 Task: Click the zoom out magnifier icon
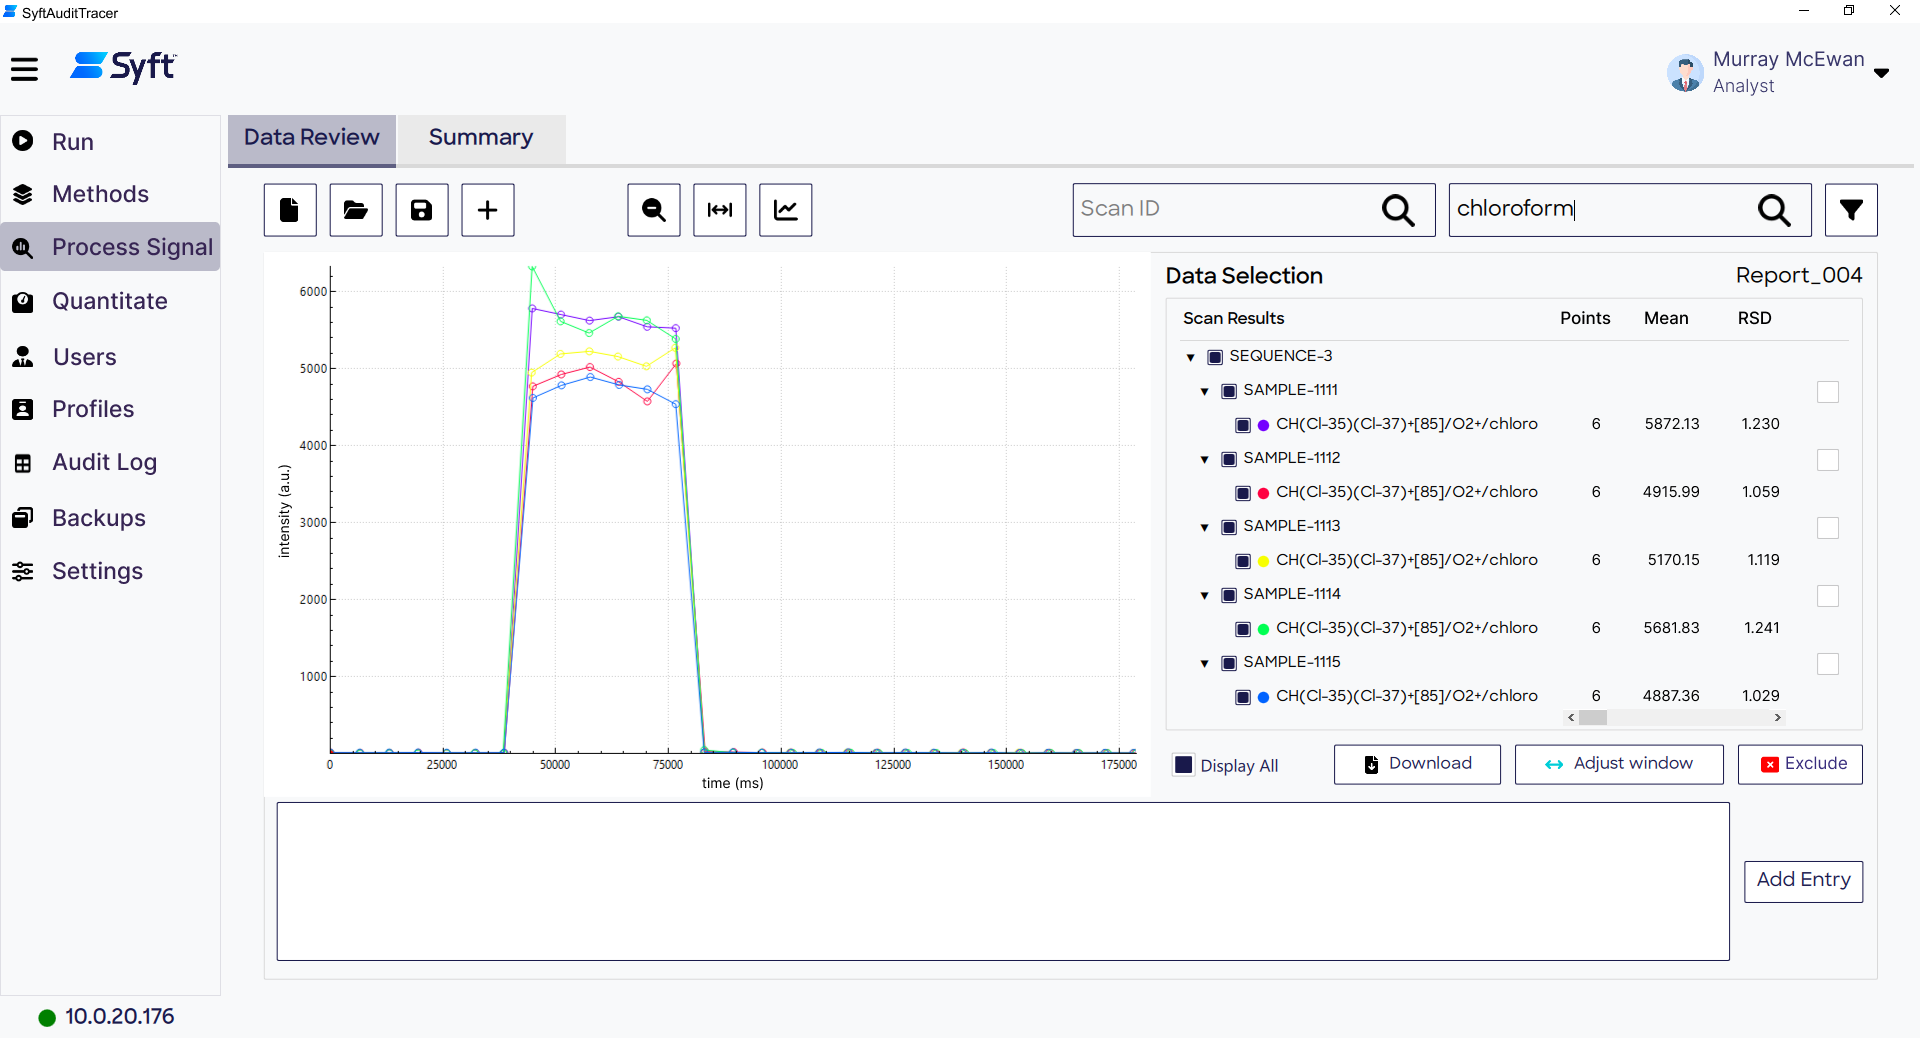point(654,210)
